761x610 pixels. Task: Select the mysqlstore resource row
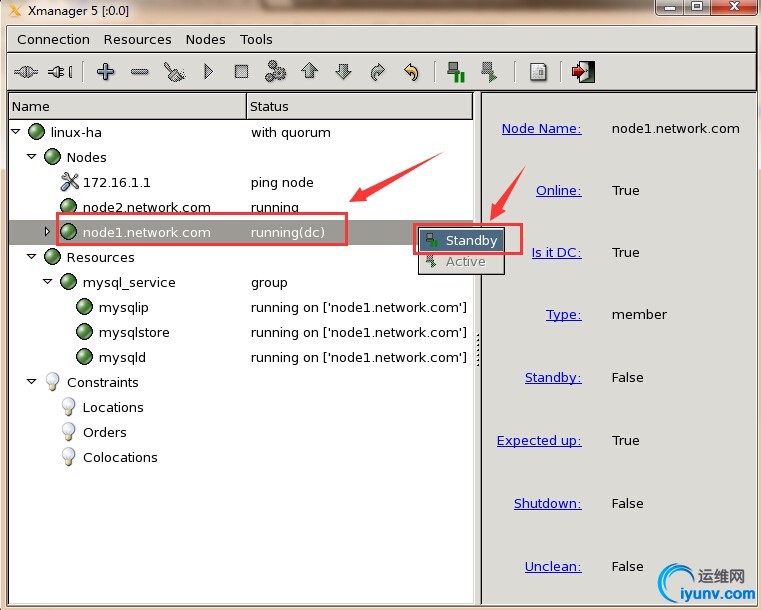coord(241,332)
